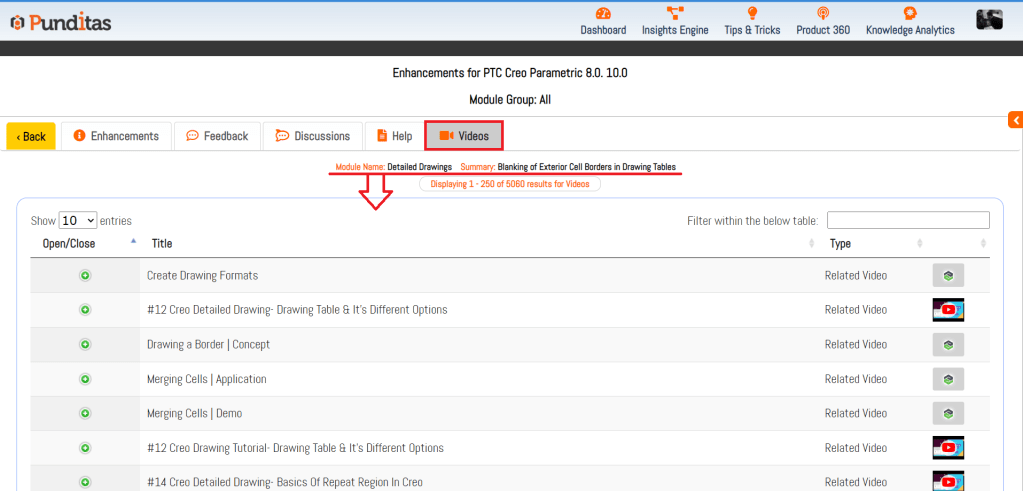This screenshot has width=1023, height=491.
Task: Switch to the Discussions tab
Action: click(x=312, y=136)
